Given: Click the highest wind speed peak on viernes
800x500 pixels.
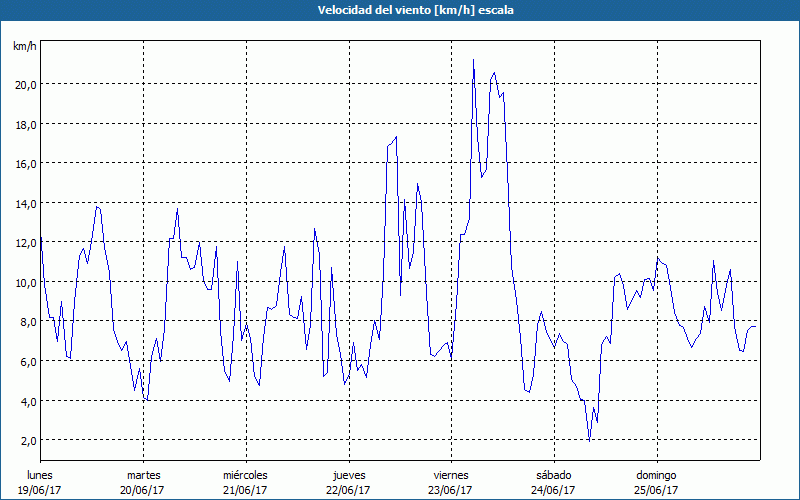Looking at the screenshot, I should click(x=473, y=60).
